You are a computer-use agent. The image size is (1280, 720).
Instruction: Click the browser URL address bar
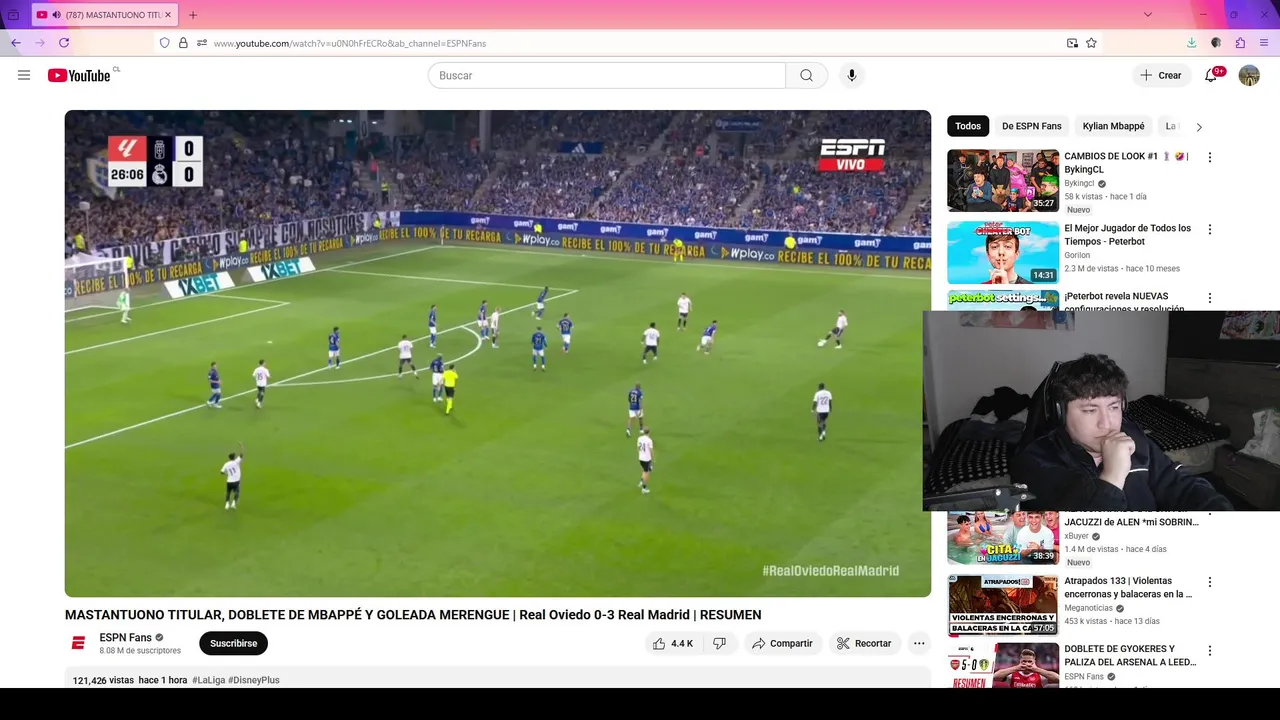pyautogui.click(x=630, y=43)
